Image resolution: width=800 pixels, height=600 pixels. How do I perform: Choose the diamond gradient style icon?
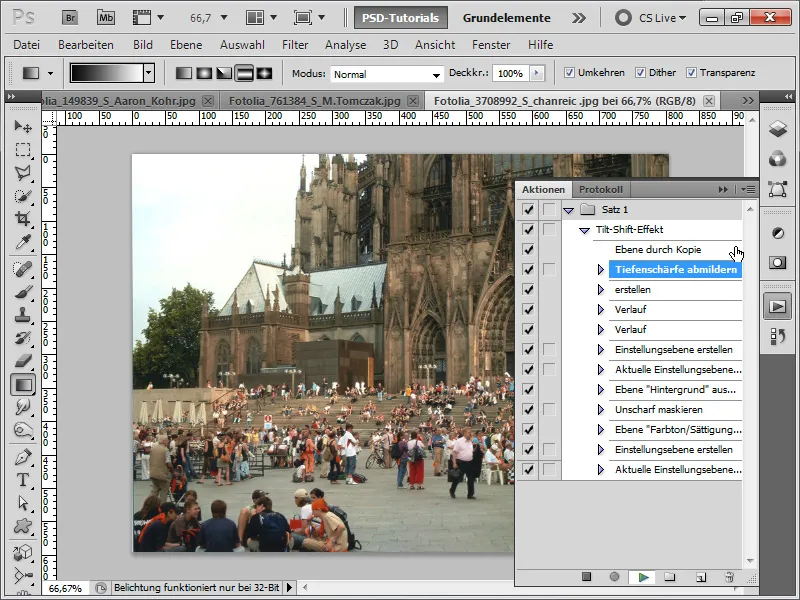tap(264, 73)
